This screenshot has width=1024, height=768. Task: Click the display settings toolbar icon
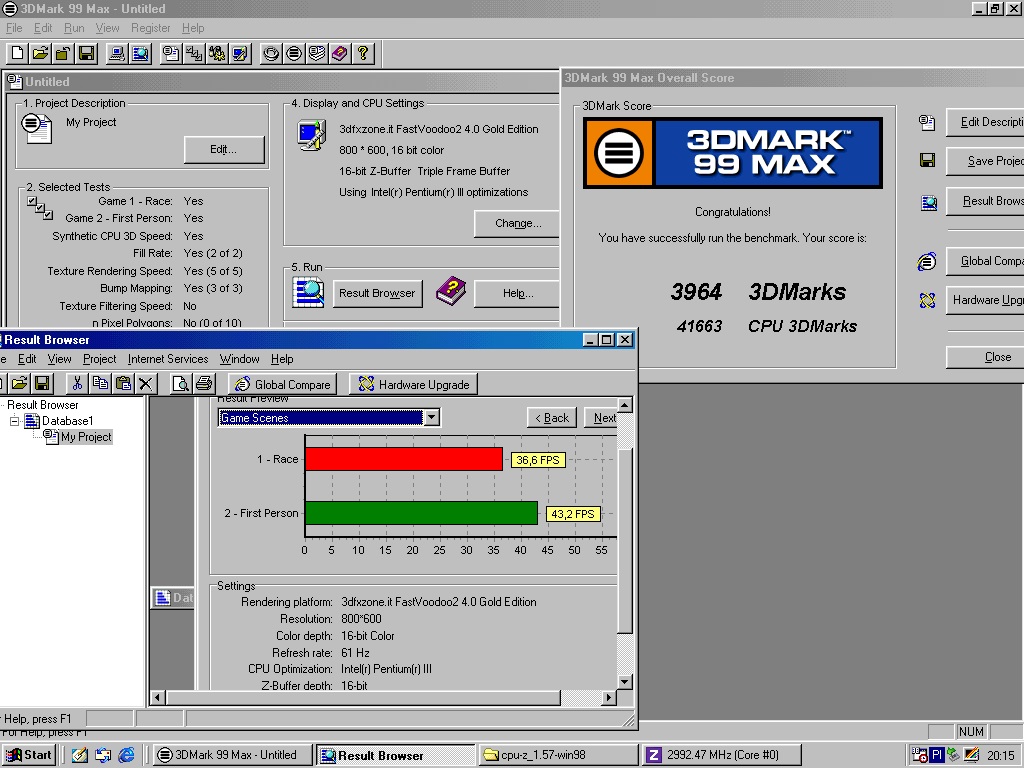click(x=240, y=53)
